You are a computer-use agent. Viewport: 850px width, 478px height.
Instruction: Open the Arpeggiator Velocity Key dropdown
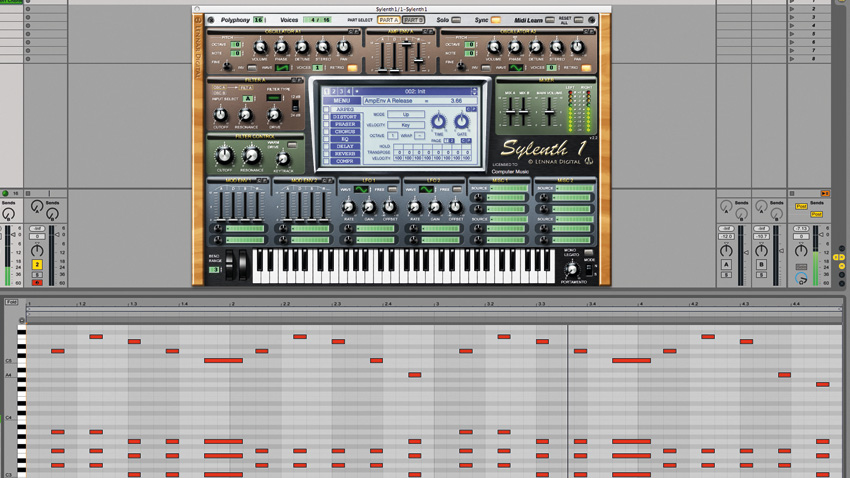[x=405, y=125]
